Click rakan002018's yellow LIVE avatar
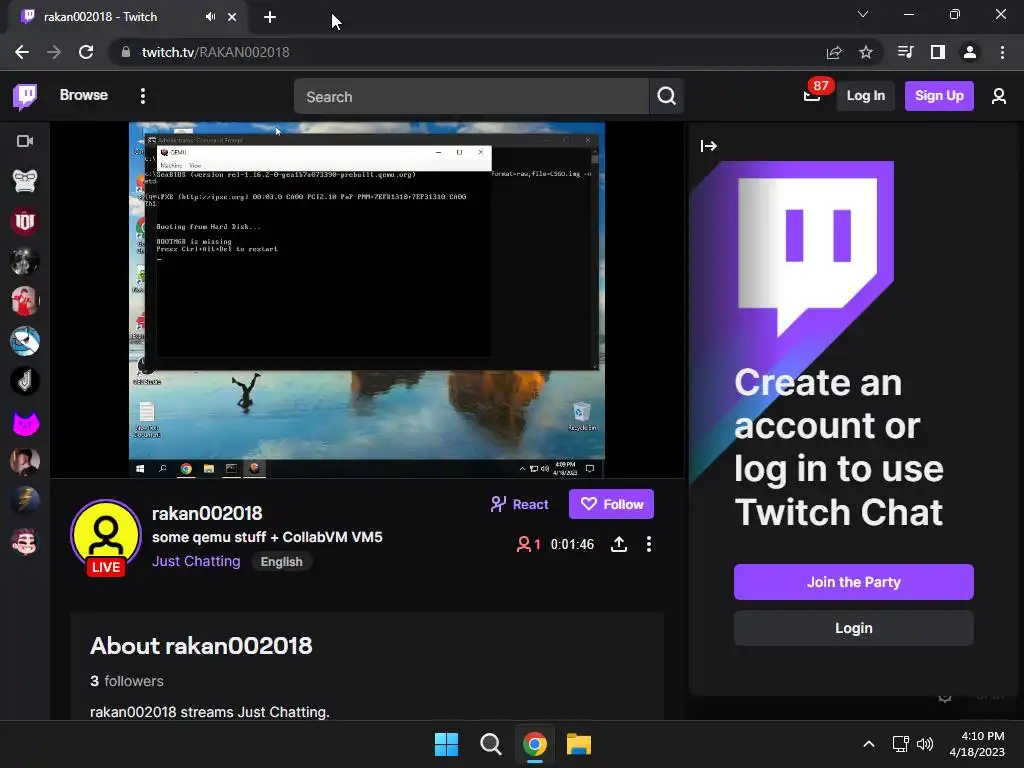The height and width of the screenshot is (768, 1024). pos(106,537)
